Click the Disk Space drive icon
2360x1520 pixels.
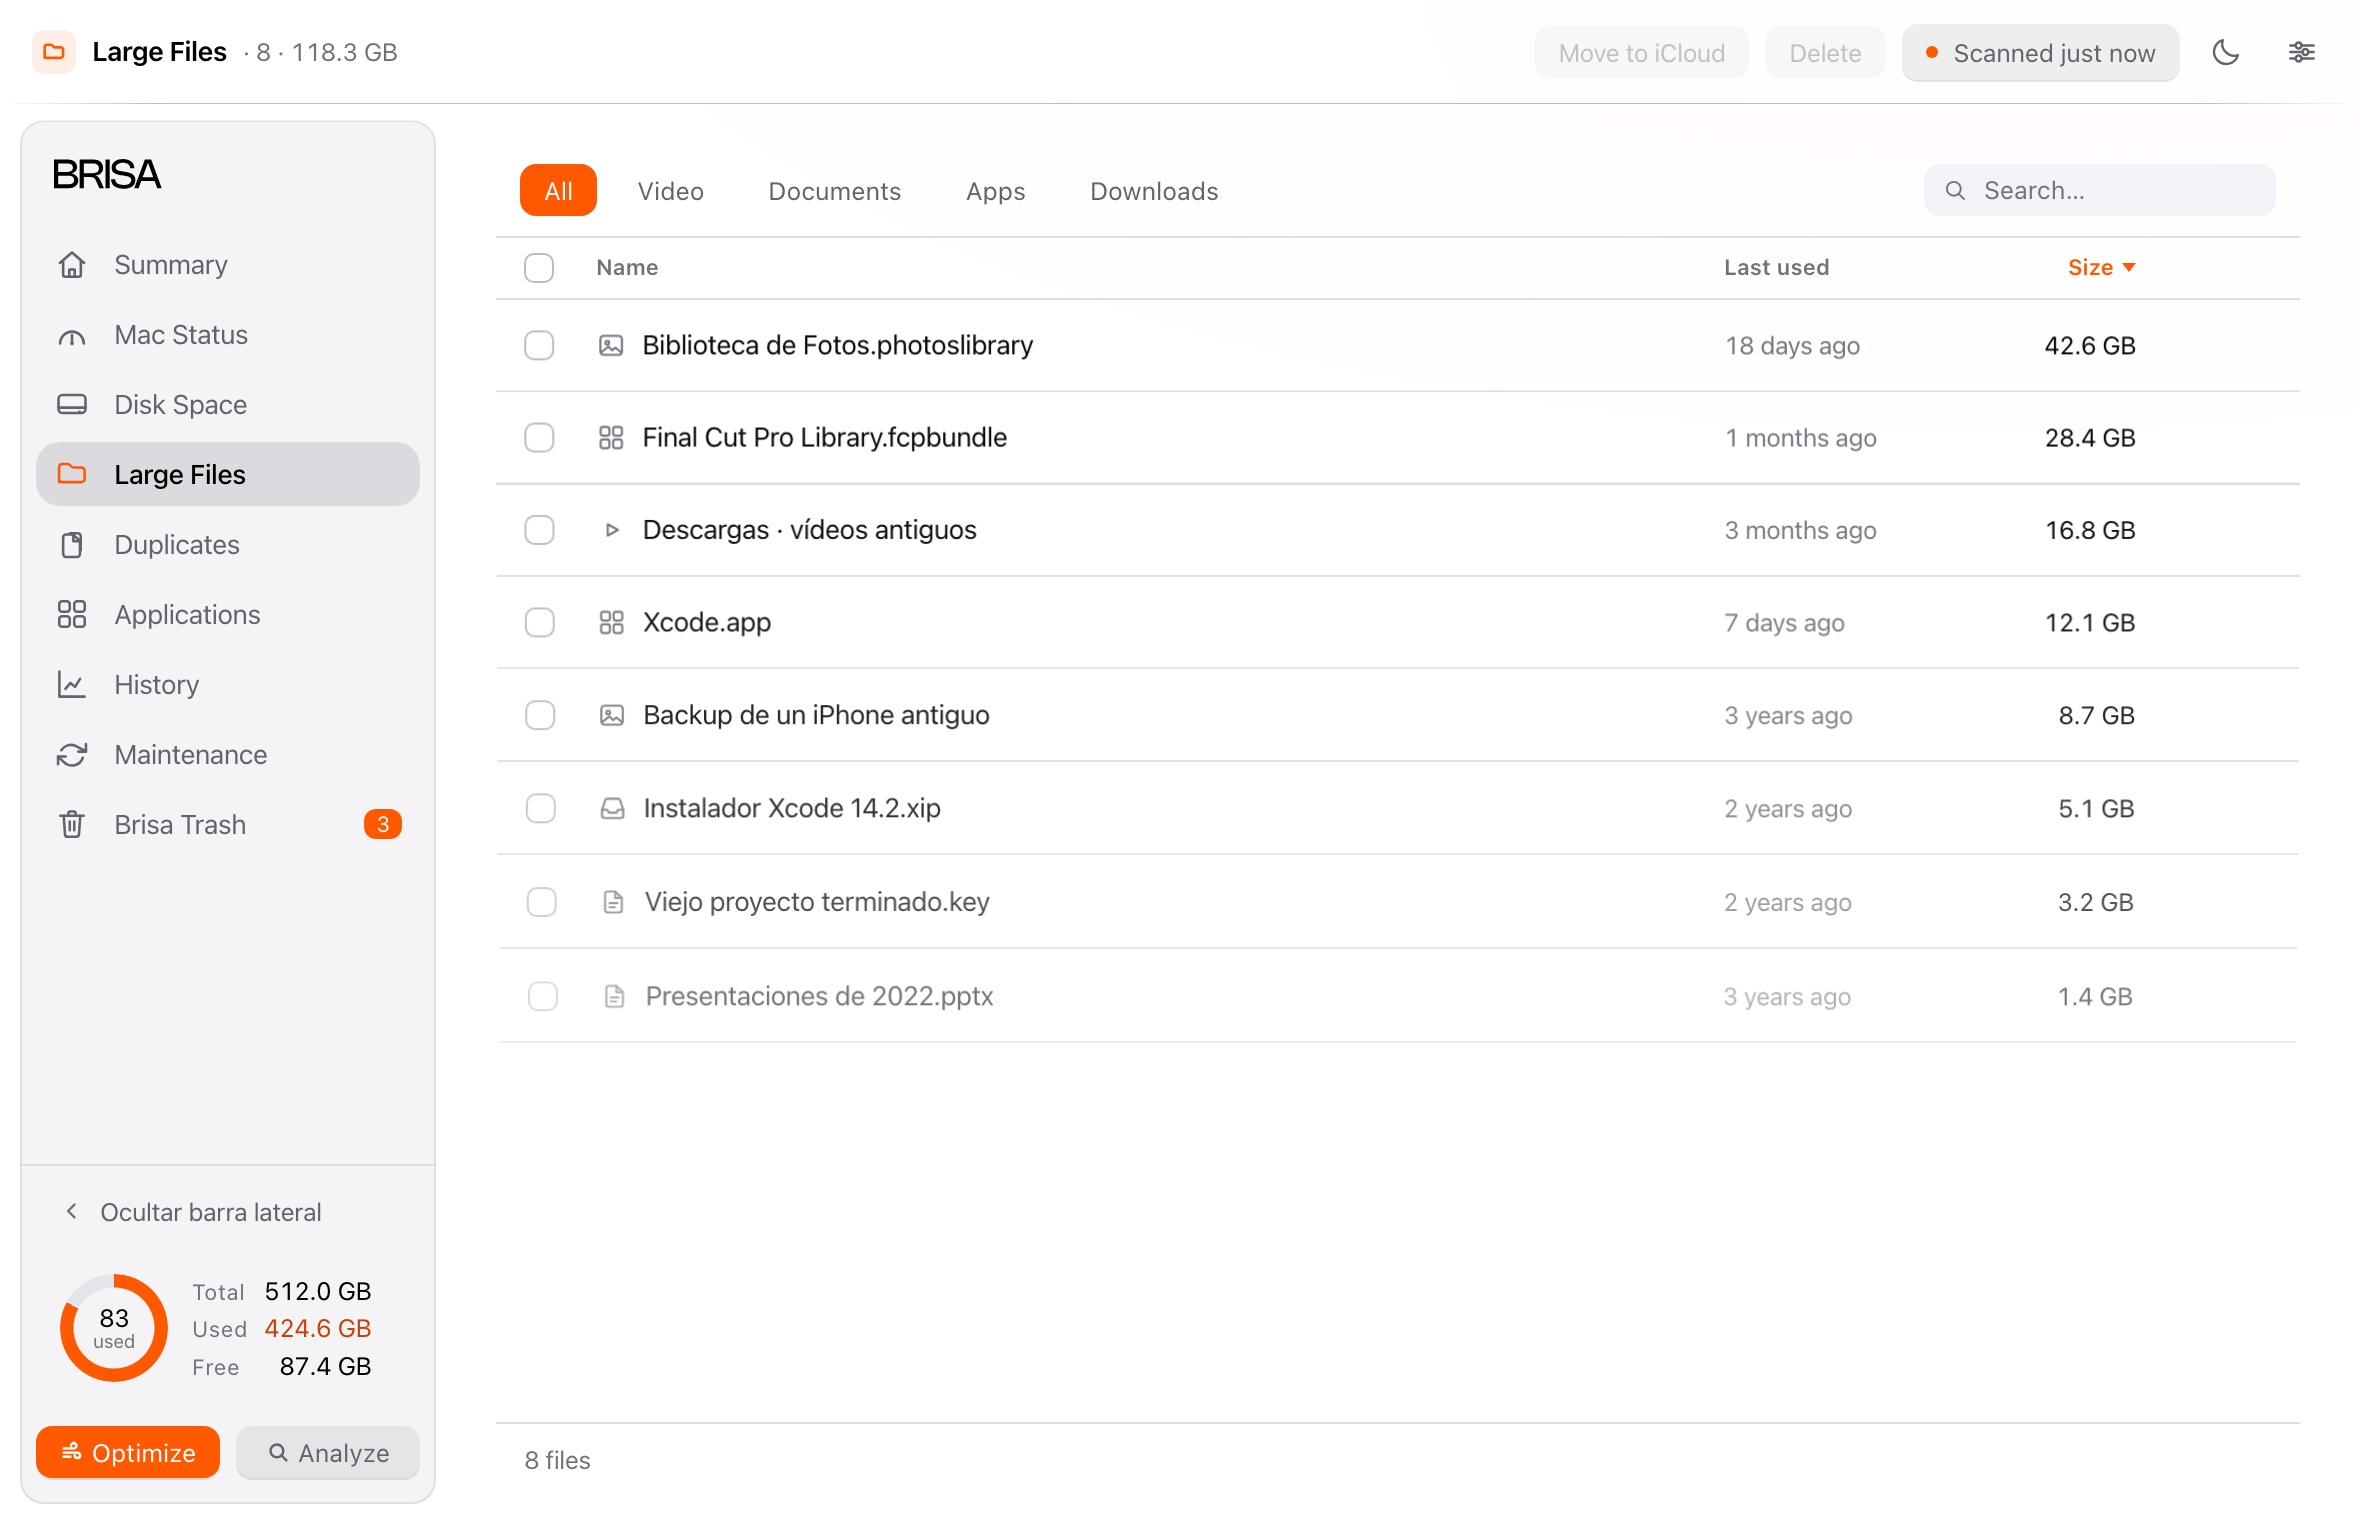tap(72, 405)
